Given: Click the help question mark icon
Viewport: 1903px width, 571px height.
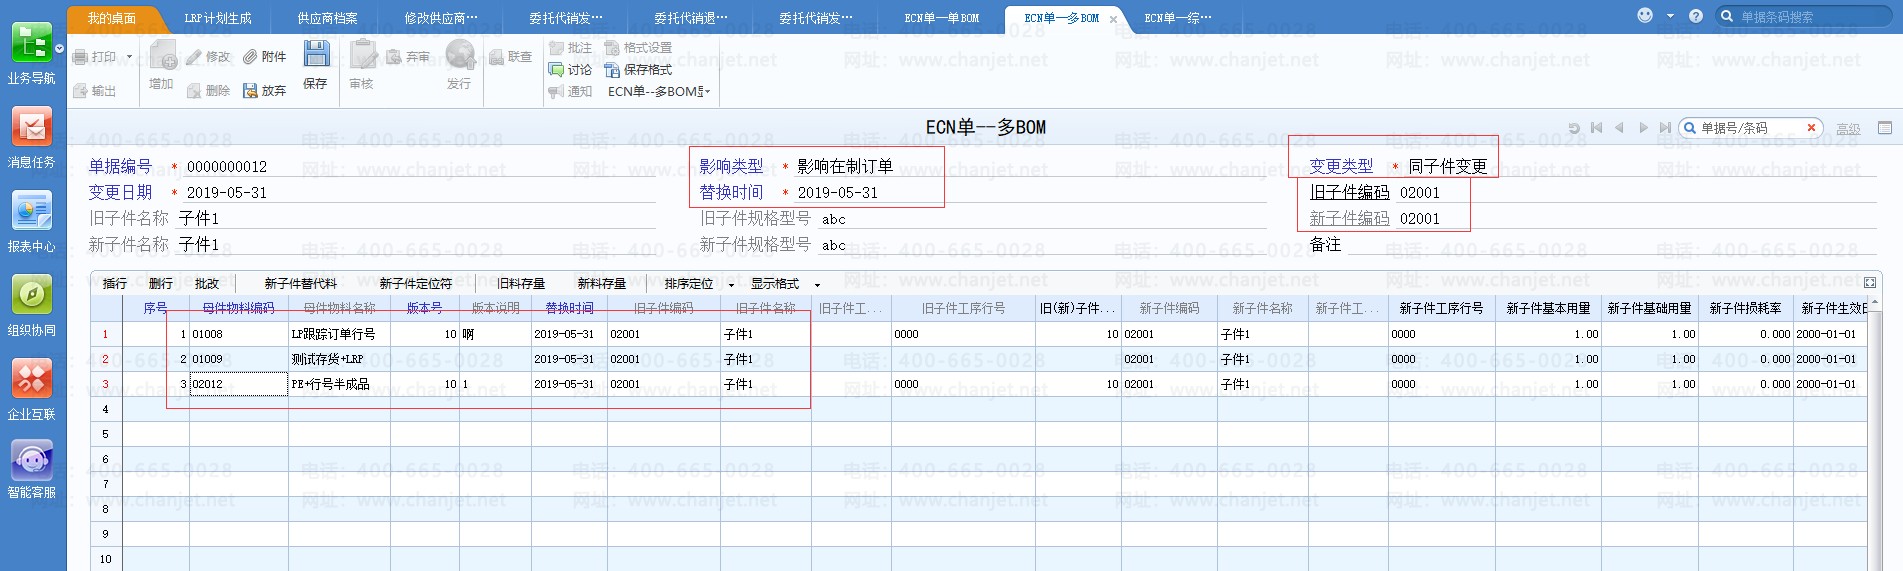Looking at the screenshot, I should [x=1696, y=16].
